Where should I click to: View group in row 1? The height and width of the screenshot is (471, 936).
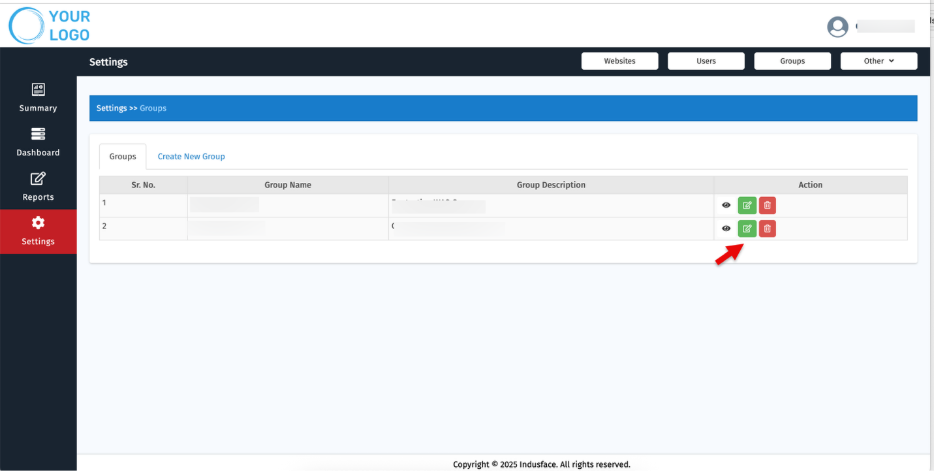coord(726,205)
